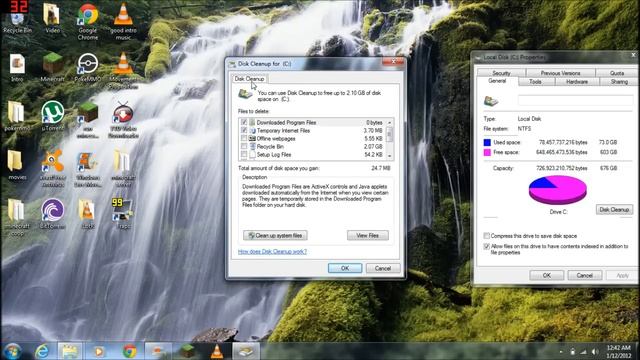Open the movies folder on desktop

17,165
